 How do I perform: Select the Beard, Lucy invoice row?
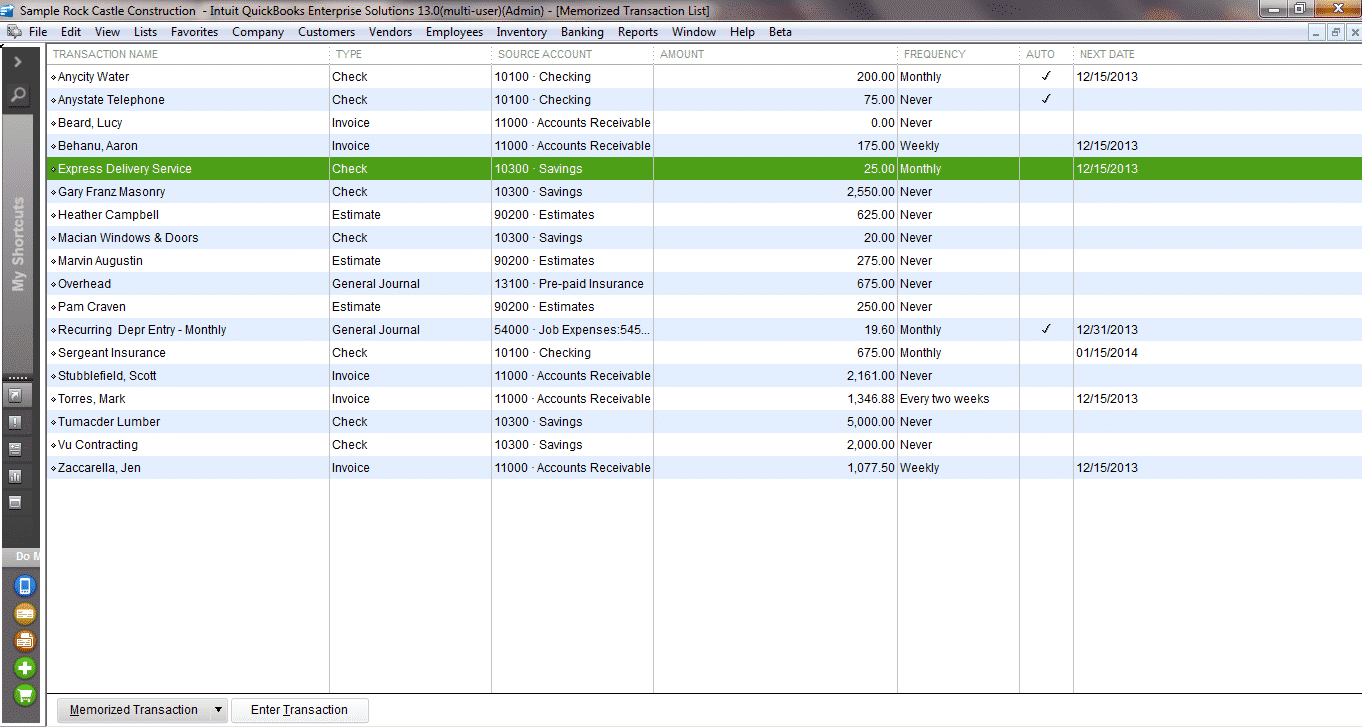[704, 123]
